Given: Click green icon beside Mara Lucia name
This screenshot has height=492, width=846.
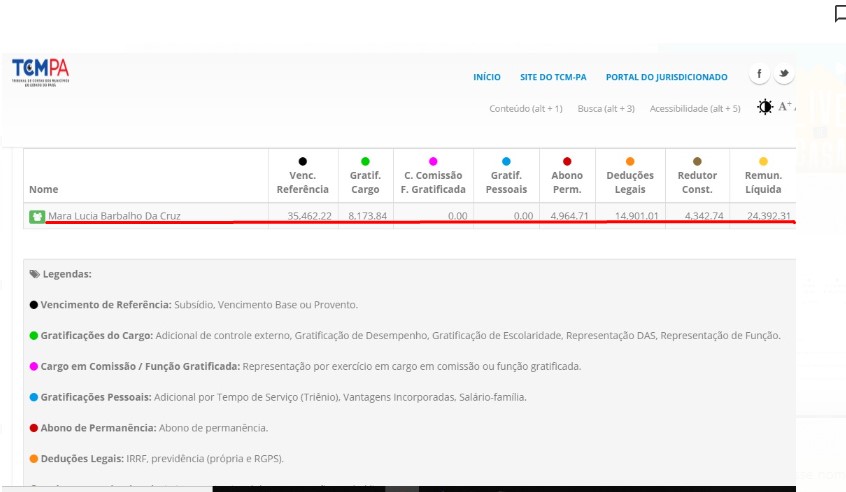Looking at the screenshot, I should (37, 216).
